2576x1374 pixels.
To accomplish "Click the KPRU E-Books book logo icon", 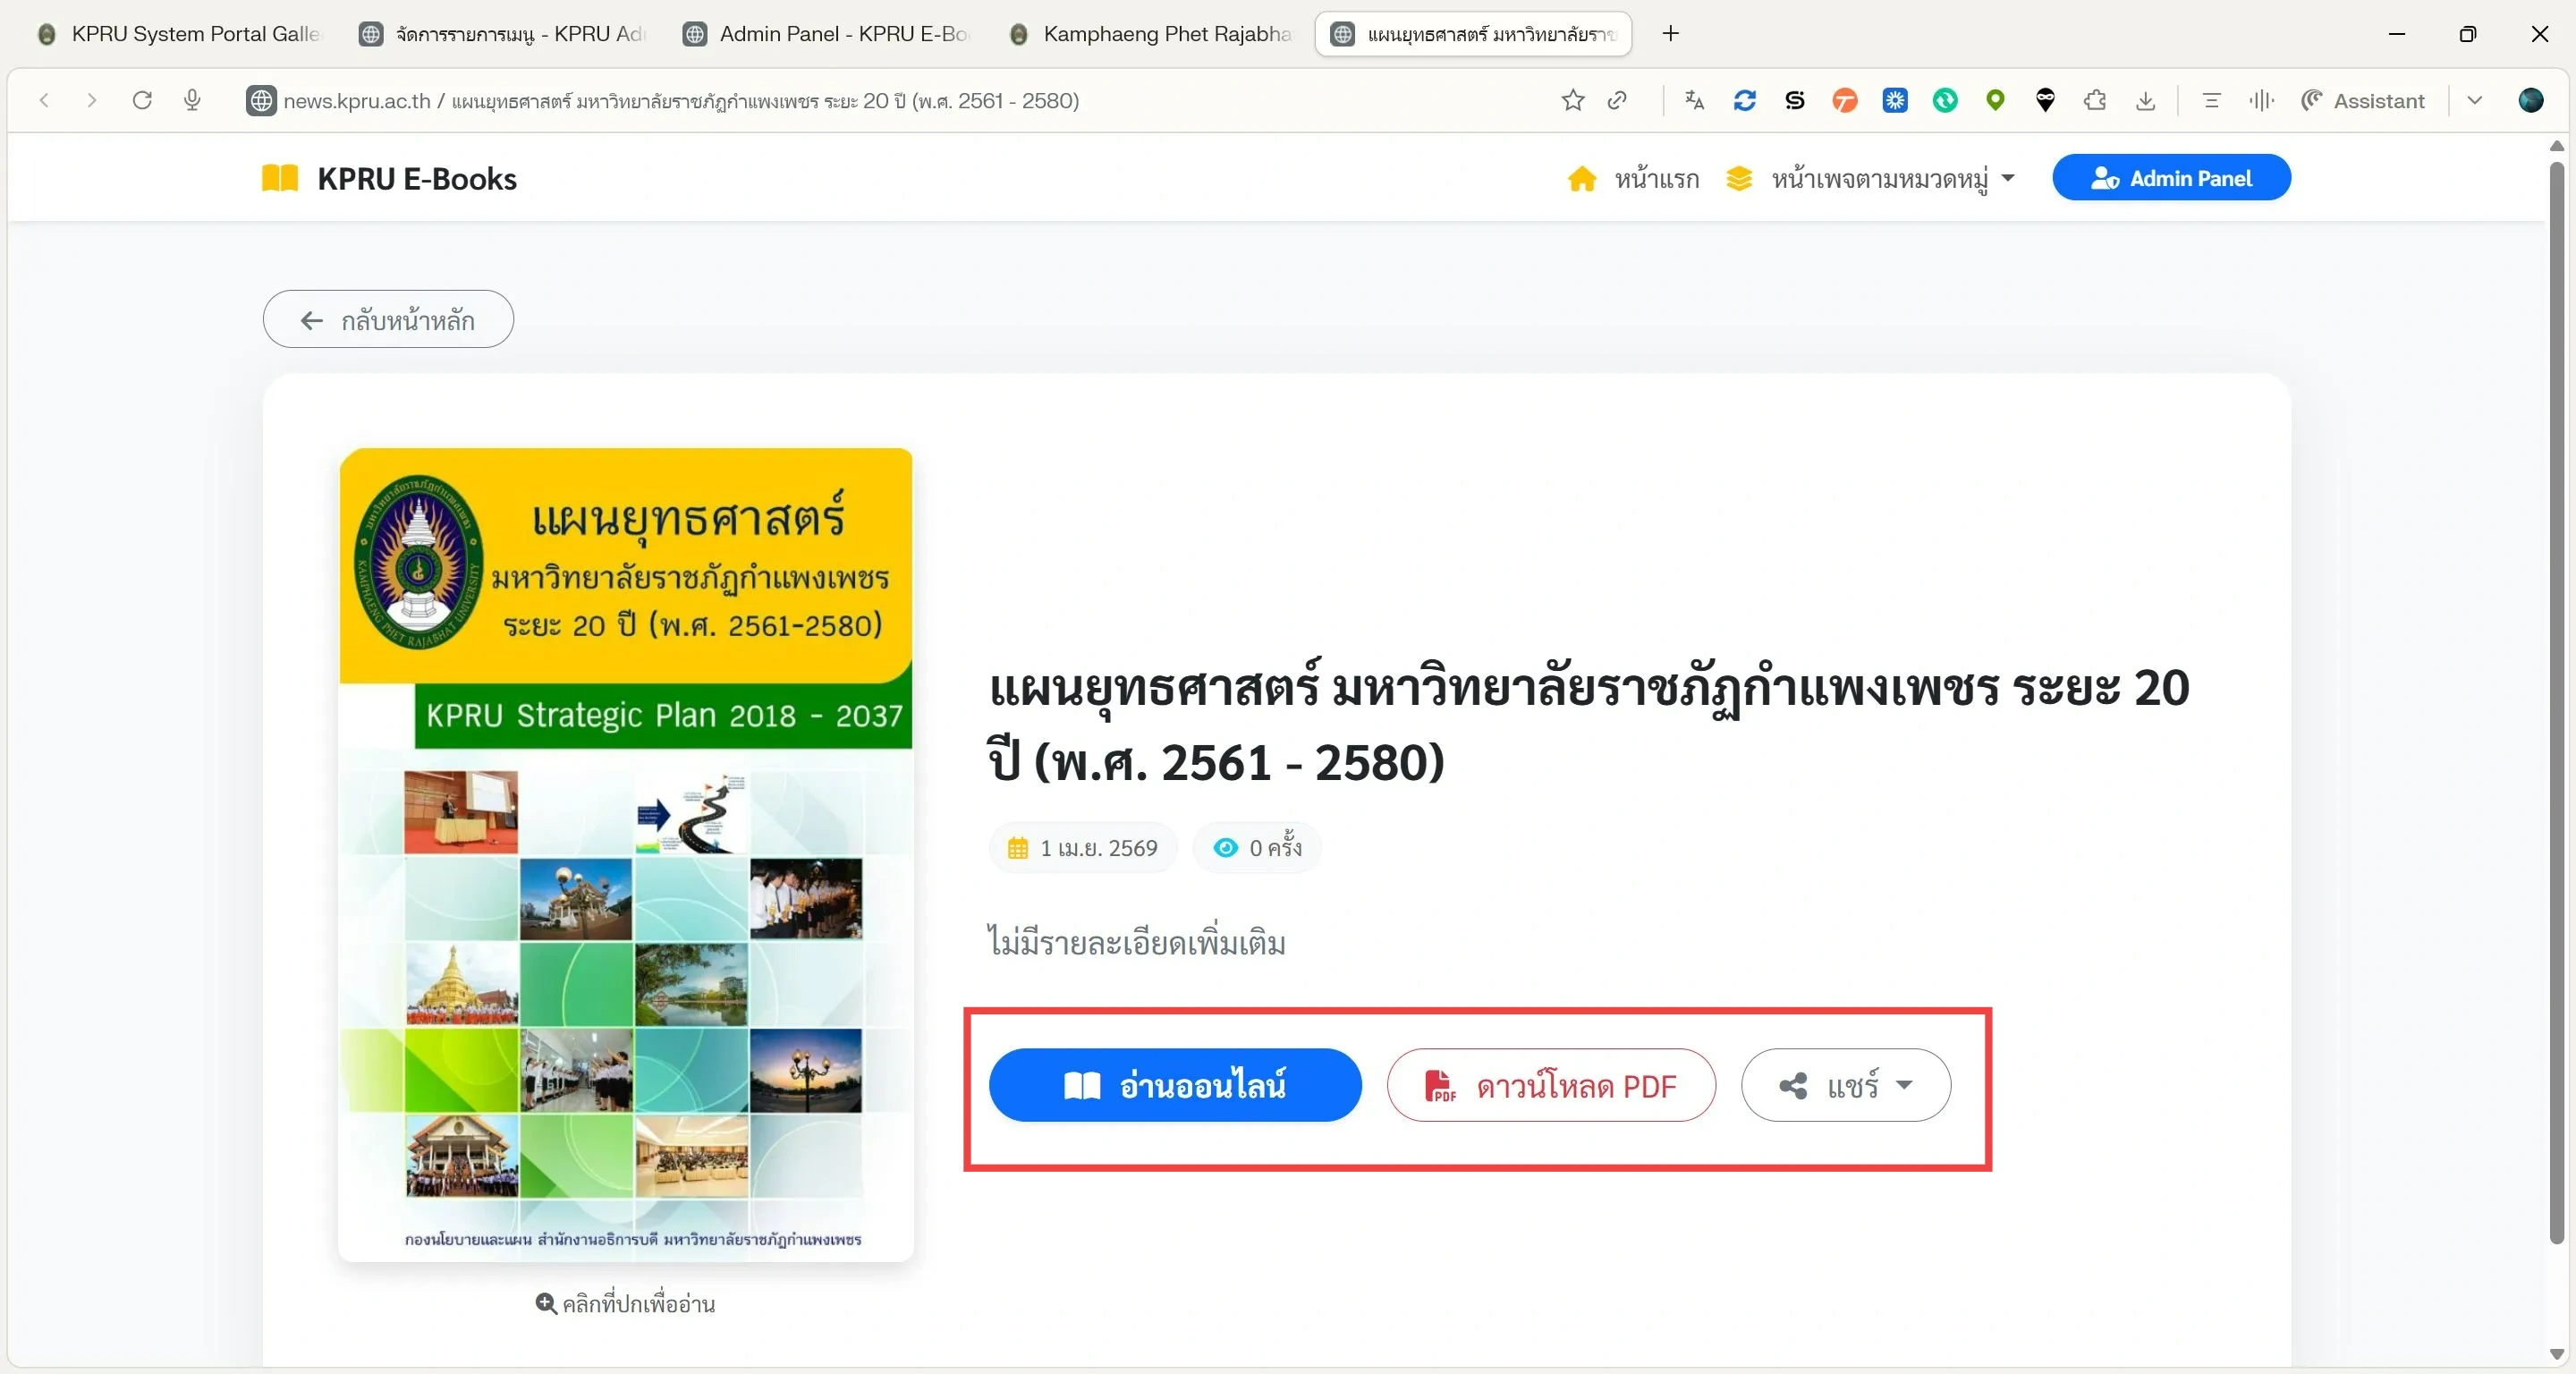I will point(280,178).
